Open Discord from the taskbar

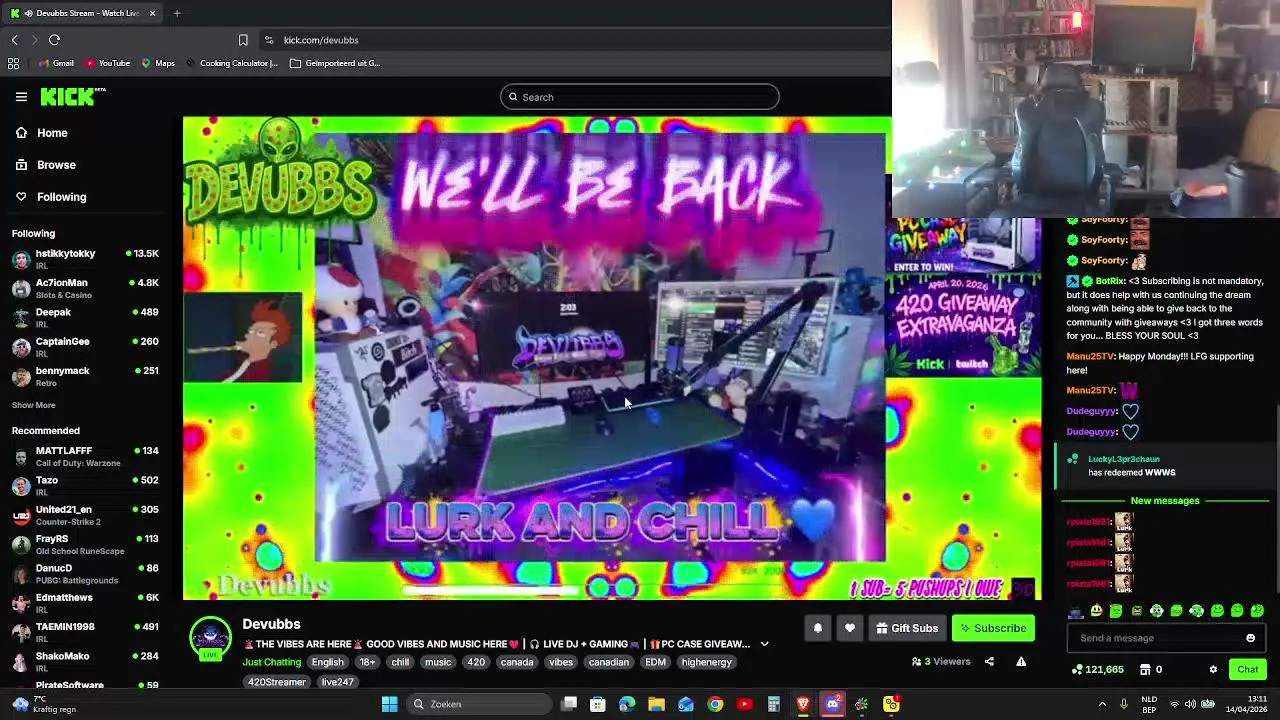pyautogui.click(x=832, y=704)
